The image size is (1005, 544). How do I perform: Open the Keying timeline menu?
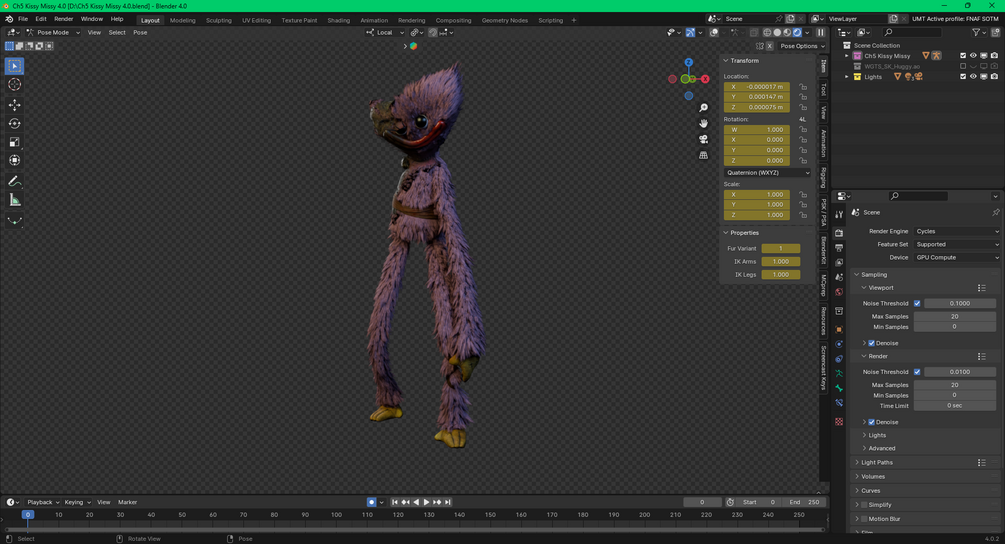[77, 502]
